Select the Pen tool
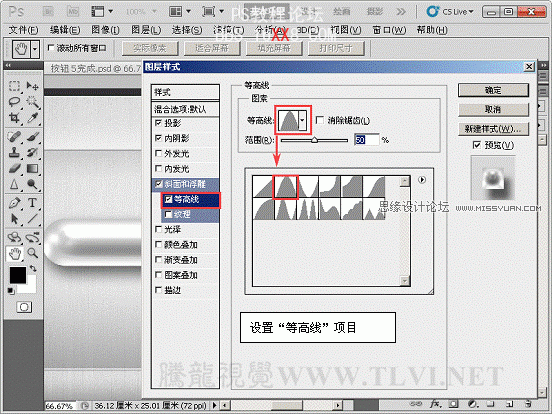 coord(14,203)
